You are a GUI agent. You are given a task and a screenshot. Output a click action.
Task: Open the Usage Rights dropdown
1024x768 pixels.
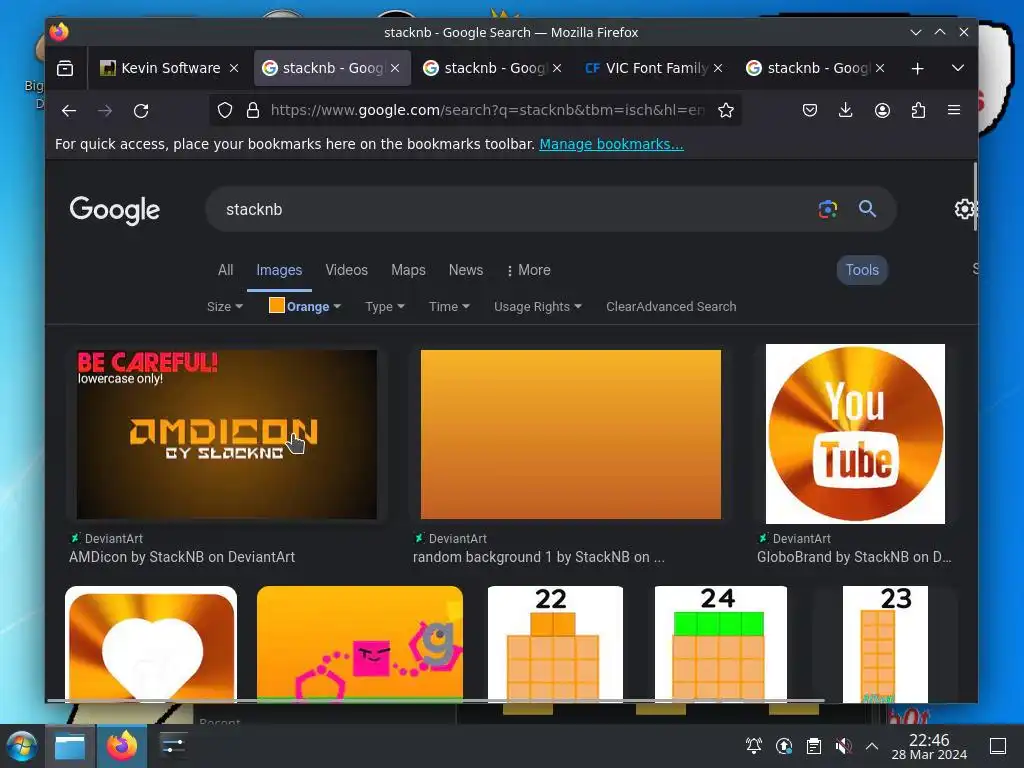point(537,306)
